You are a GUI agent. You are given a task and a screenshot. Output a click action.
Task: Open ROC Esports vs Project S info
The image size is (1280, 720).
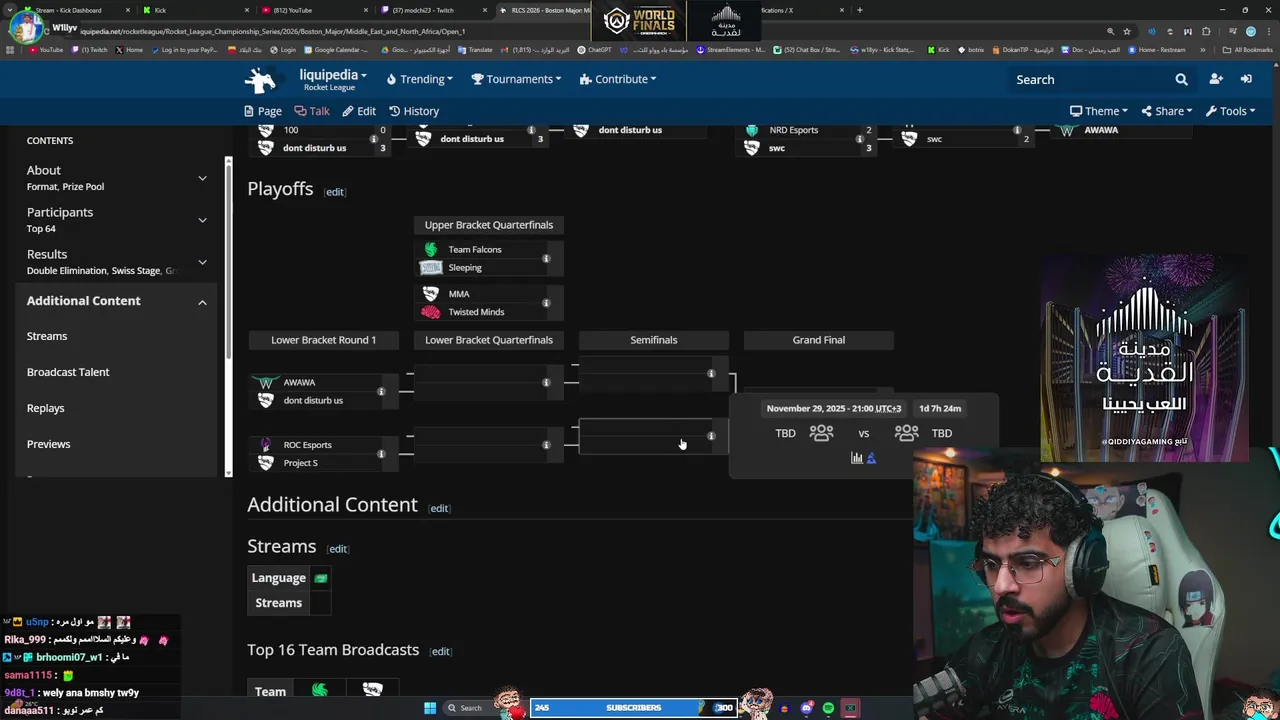click(381, 454)
